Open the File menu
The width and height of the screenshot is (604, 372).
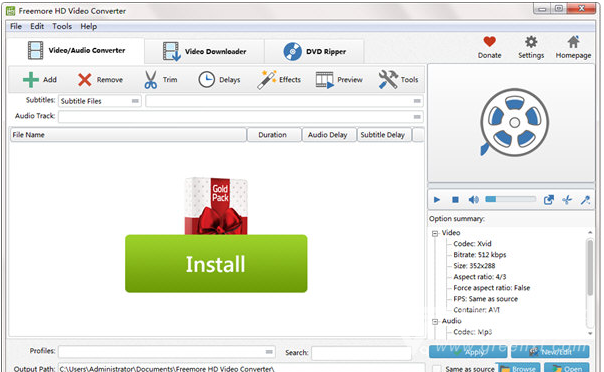coord(16,27)
